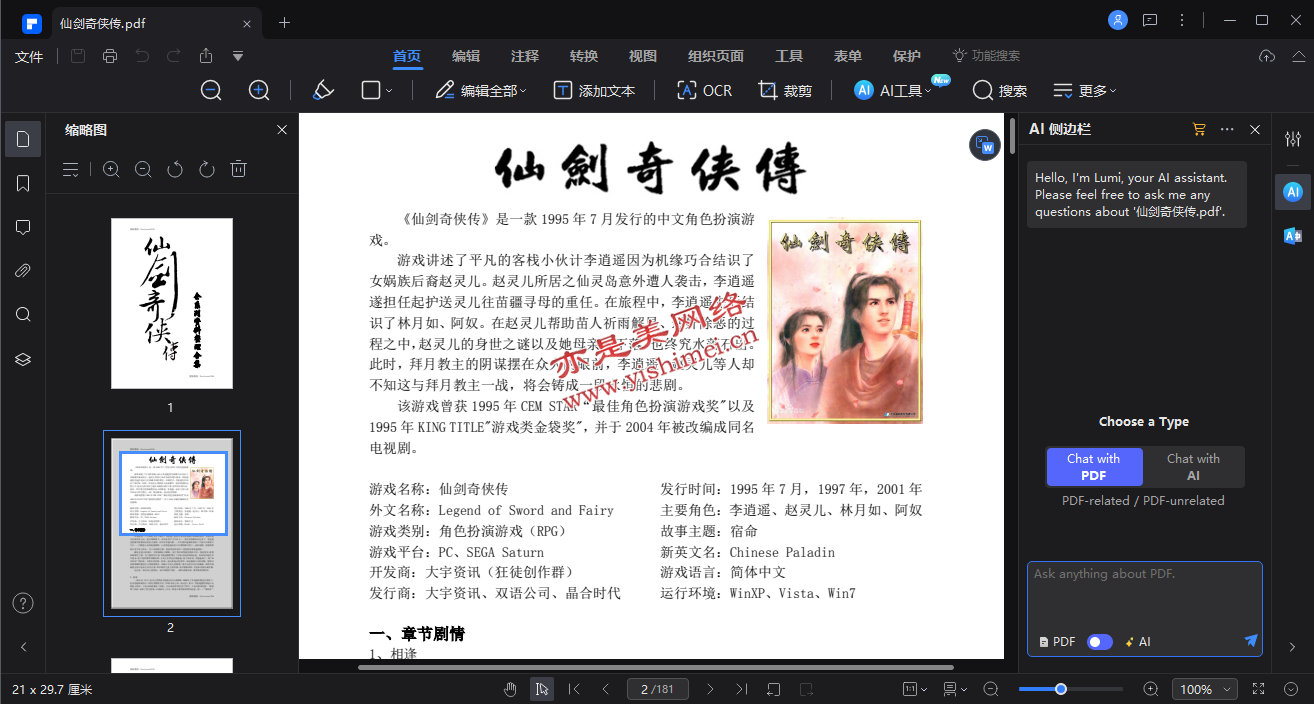
Task: Switch to the 编辑 tab
Action: tap(466, 56)
